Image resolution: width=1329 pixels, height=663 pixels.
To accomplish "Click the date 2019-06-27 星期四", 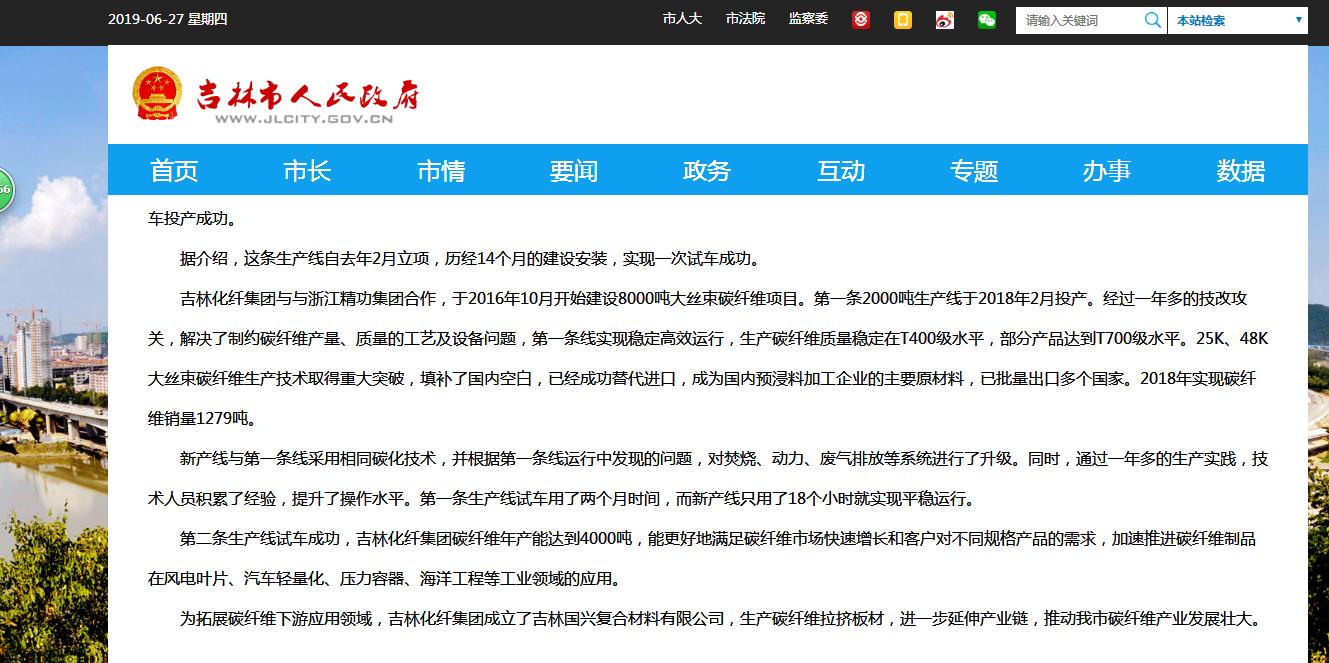I will 168,19.
